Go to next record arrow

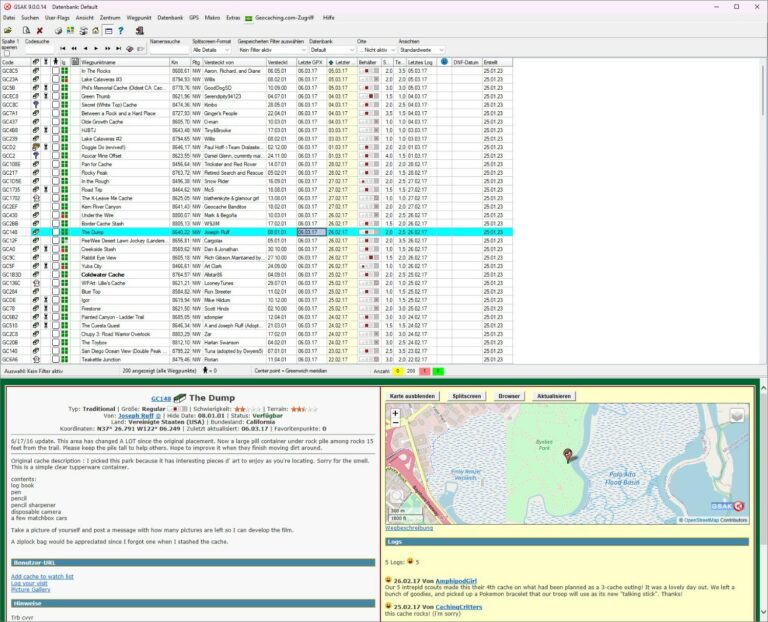tap(96, 49)
